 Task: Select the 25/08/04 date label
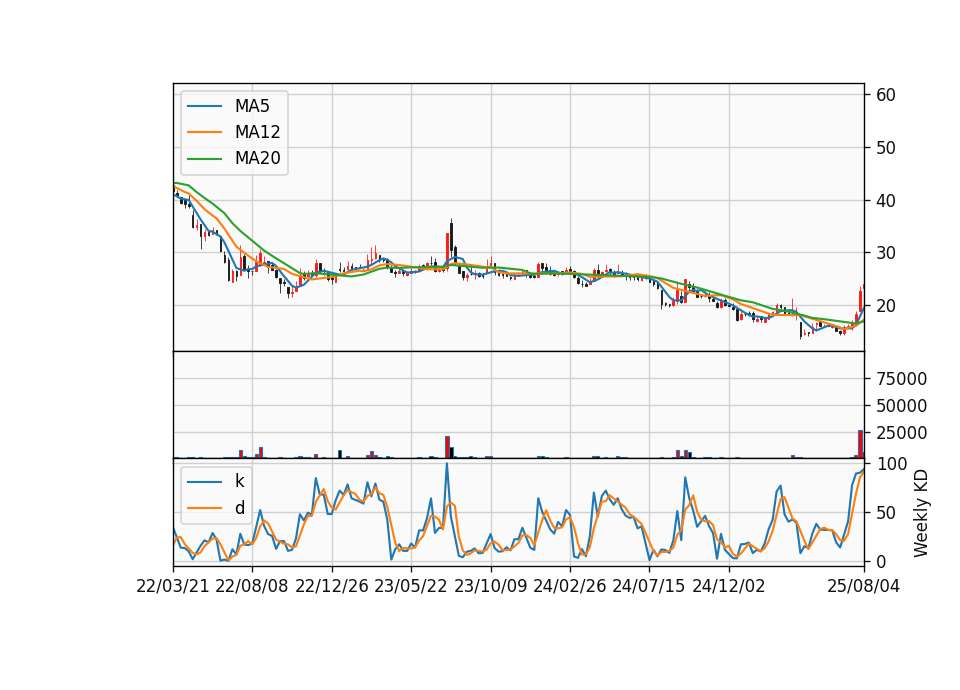(864, 586)
